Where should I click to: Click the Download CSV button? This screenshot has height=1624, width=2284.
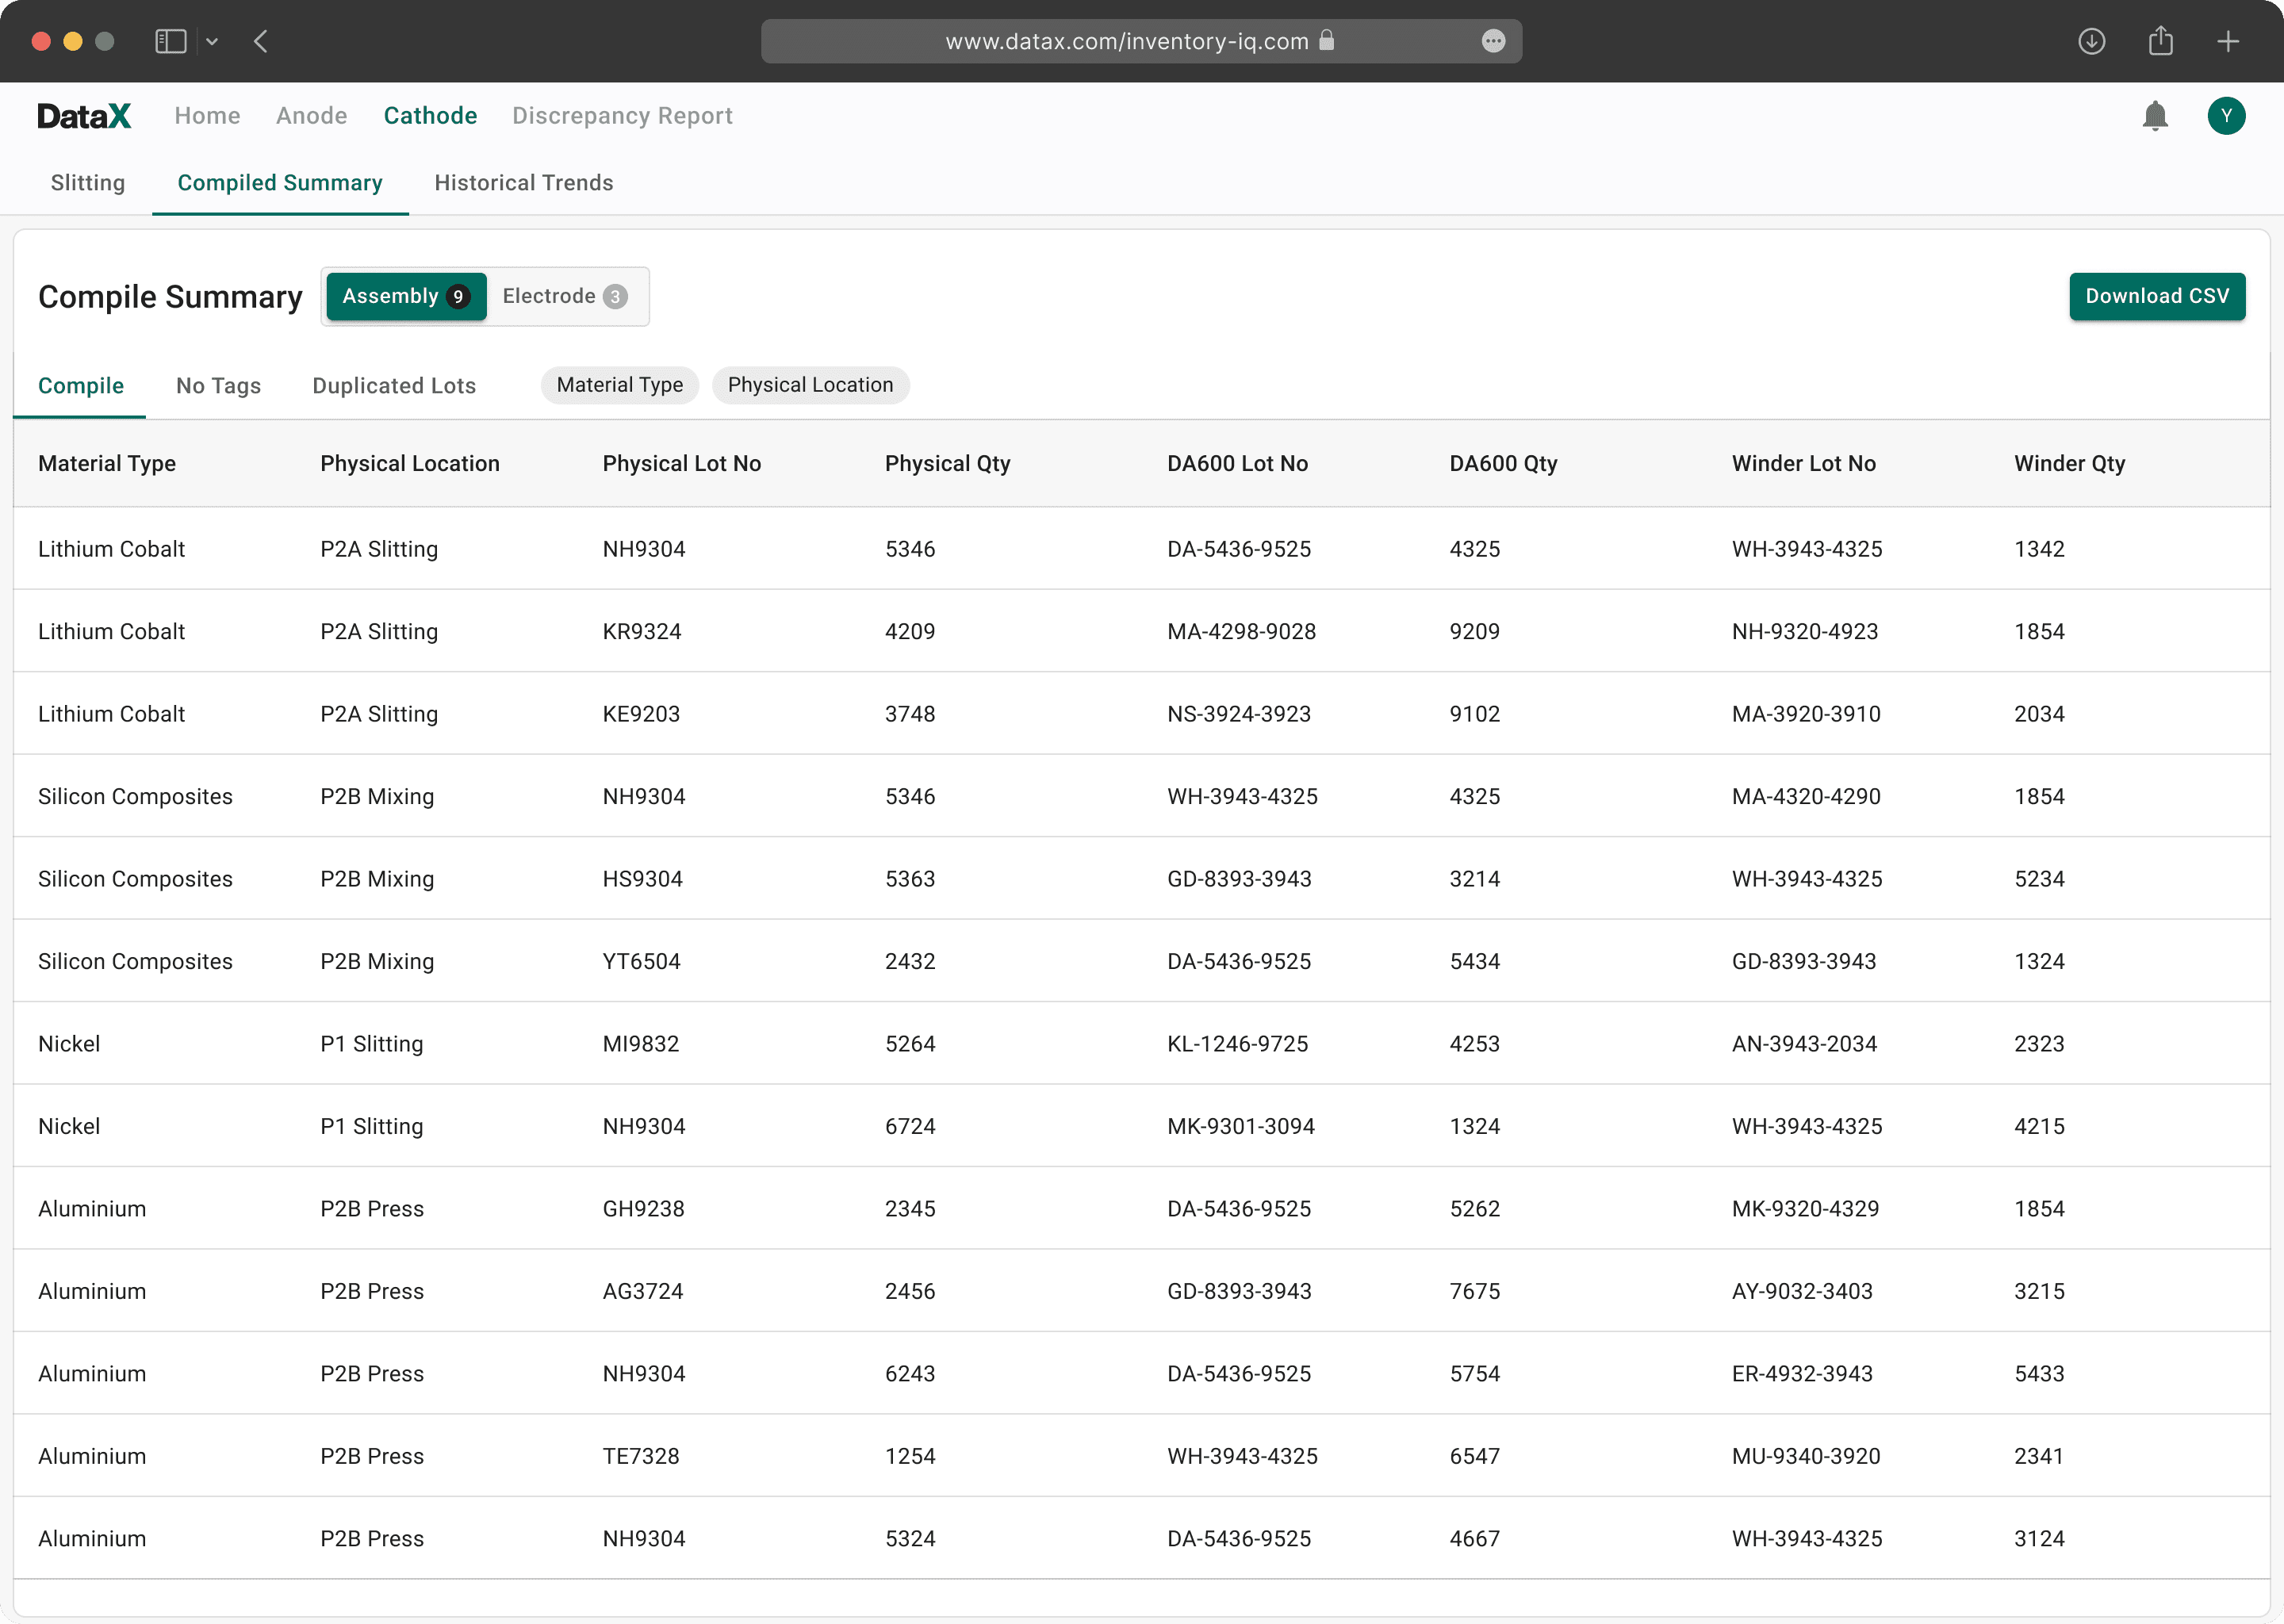2156,296
